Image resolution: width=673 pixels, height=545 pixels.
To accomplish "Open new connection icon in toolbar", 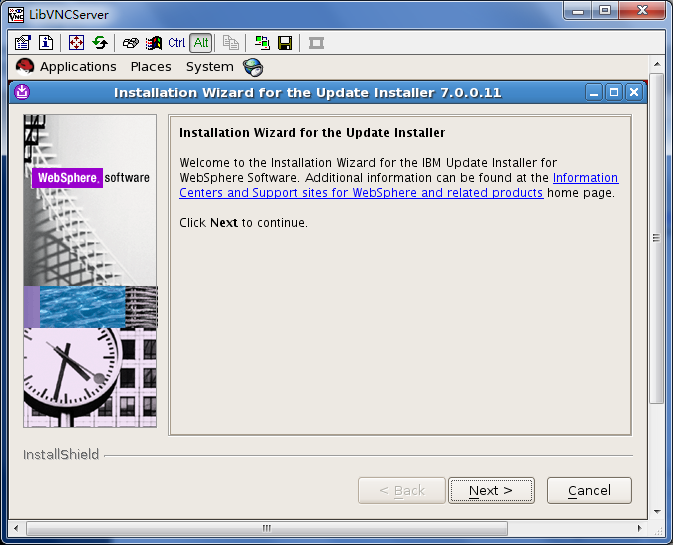I will pyautogui.click(x=262, y=43).
